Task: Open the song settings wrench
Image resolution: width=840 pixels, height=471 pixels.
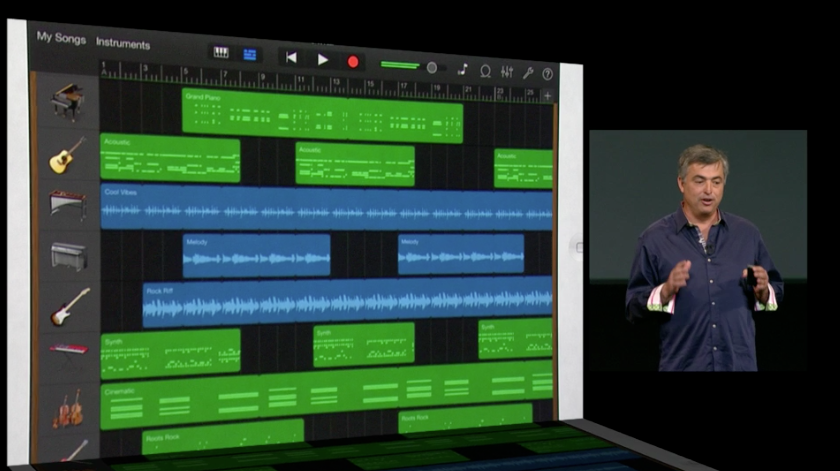Action: tap(528, 73)
